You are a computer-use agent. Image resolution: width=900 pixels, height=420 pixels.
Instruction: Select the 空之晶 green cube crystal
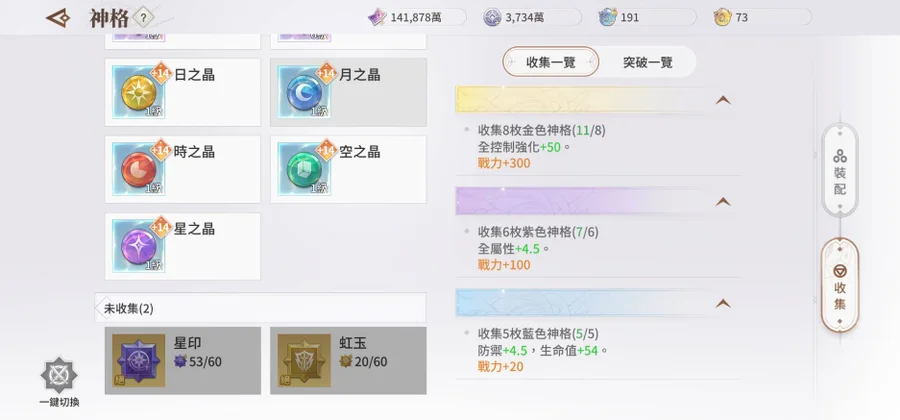tap(304, 169)
